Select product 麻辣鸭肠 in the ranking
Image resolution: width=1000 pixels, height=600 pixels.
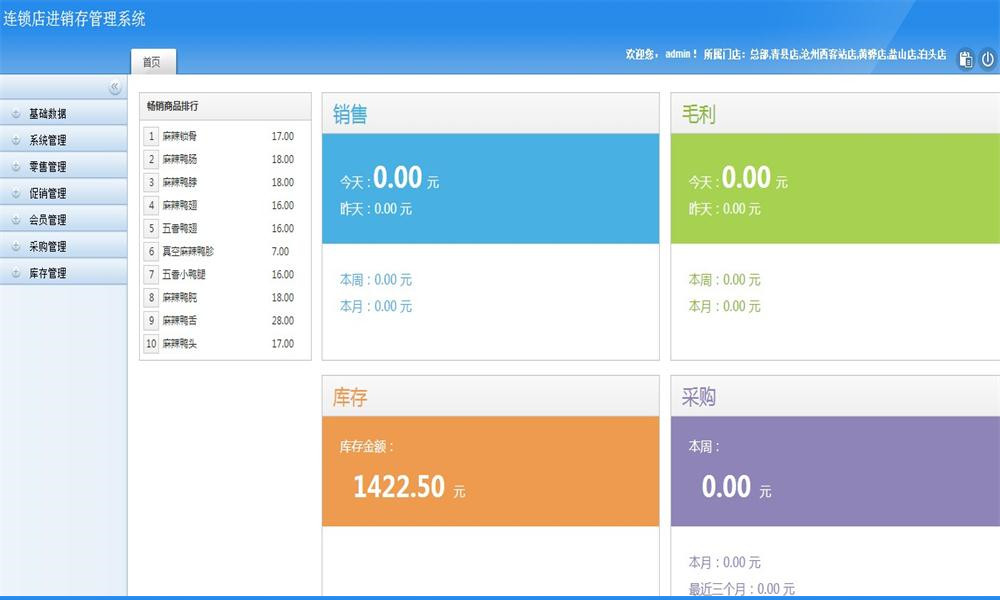tap(179, 159)
